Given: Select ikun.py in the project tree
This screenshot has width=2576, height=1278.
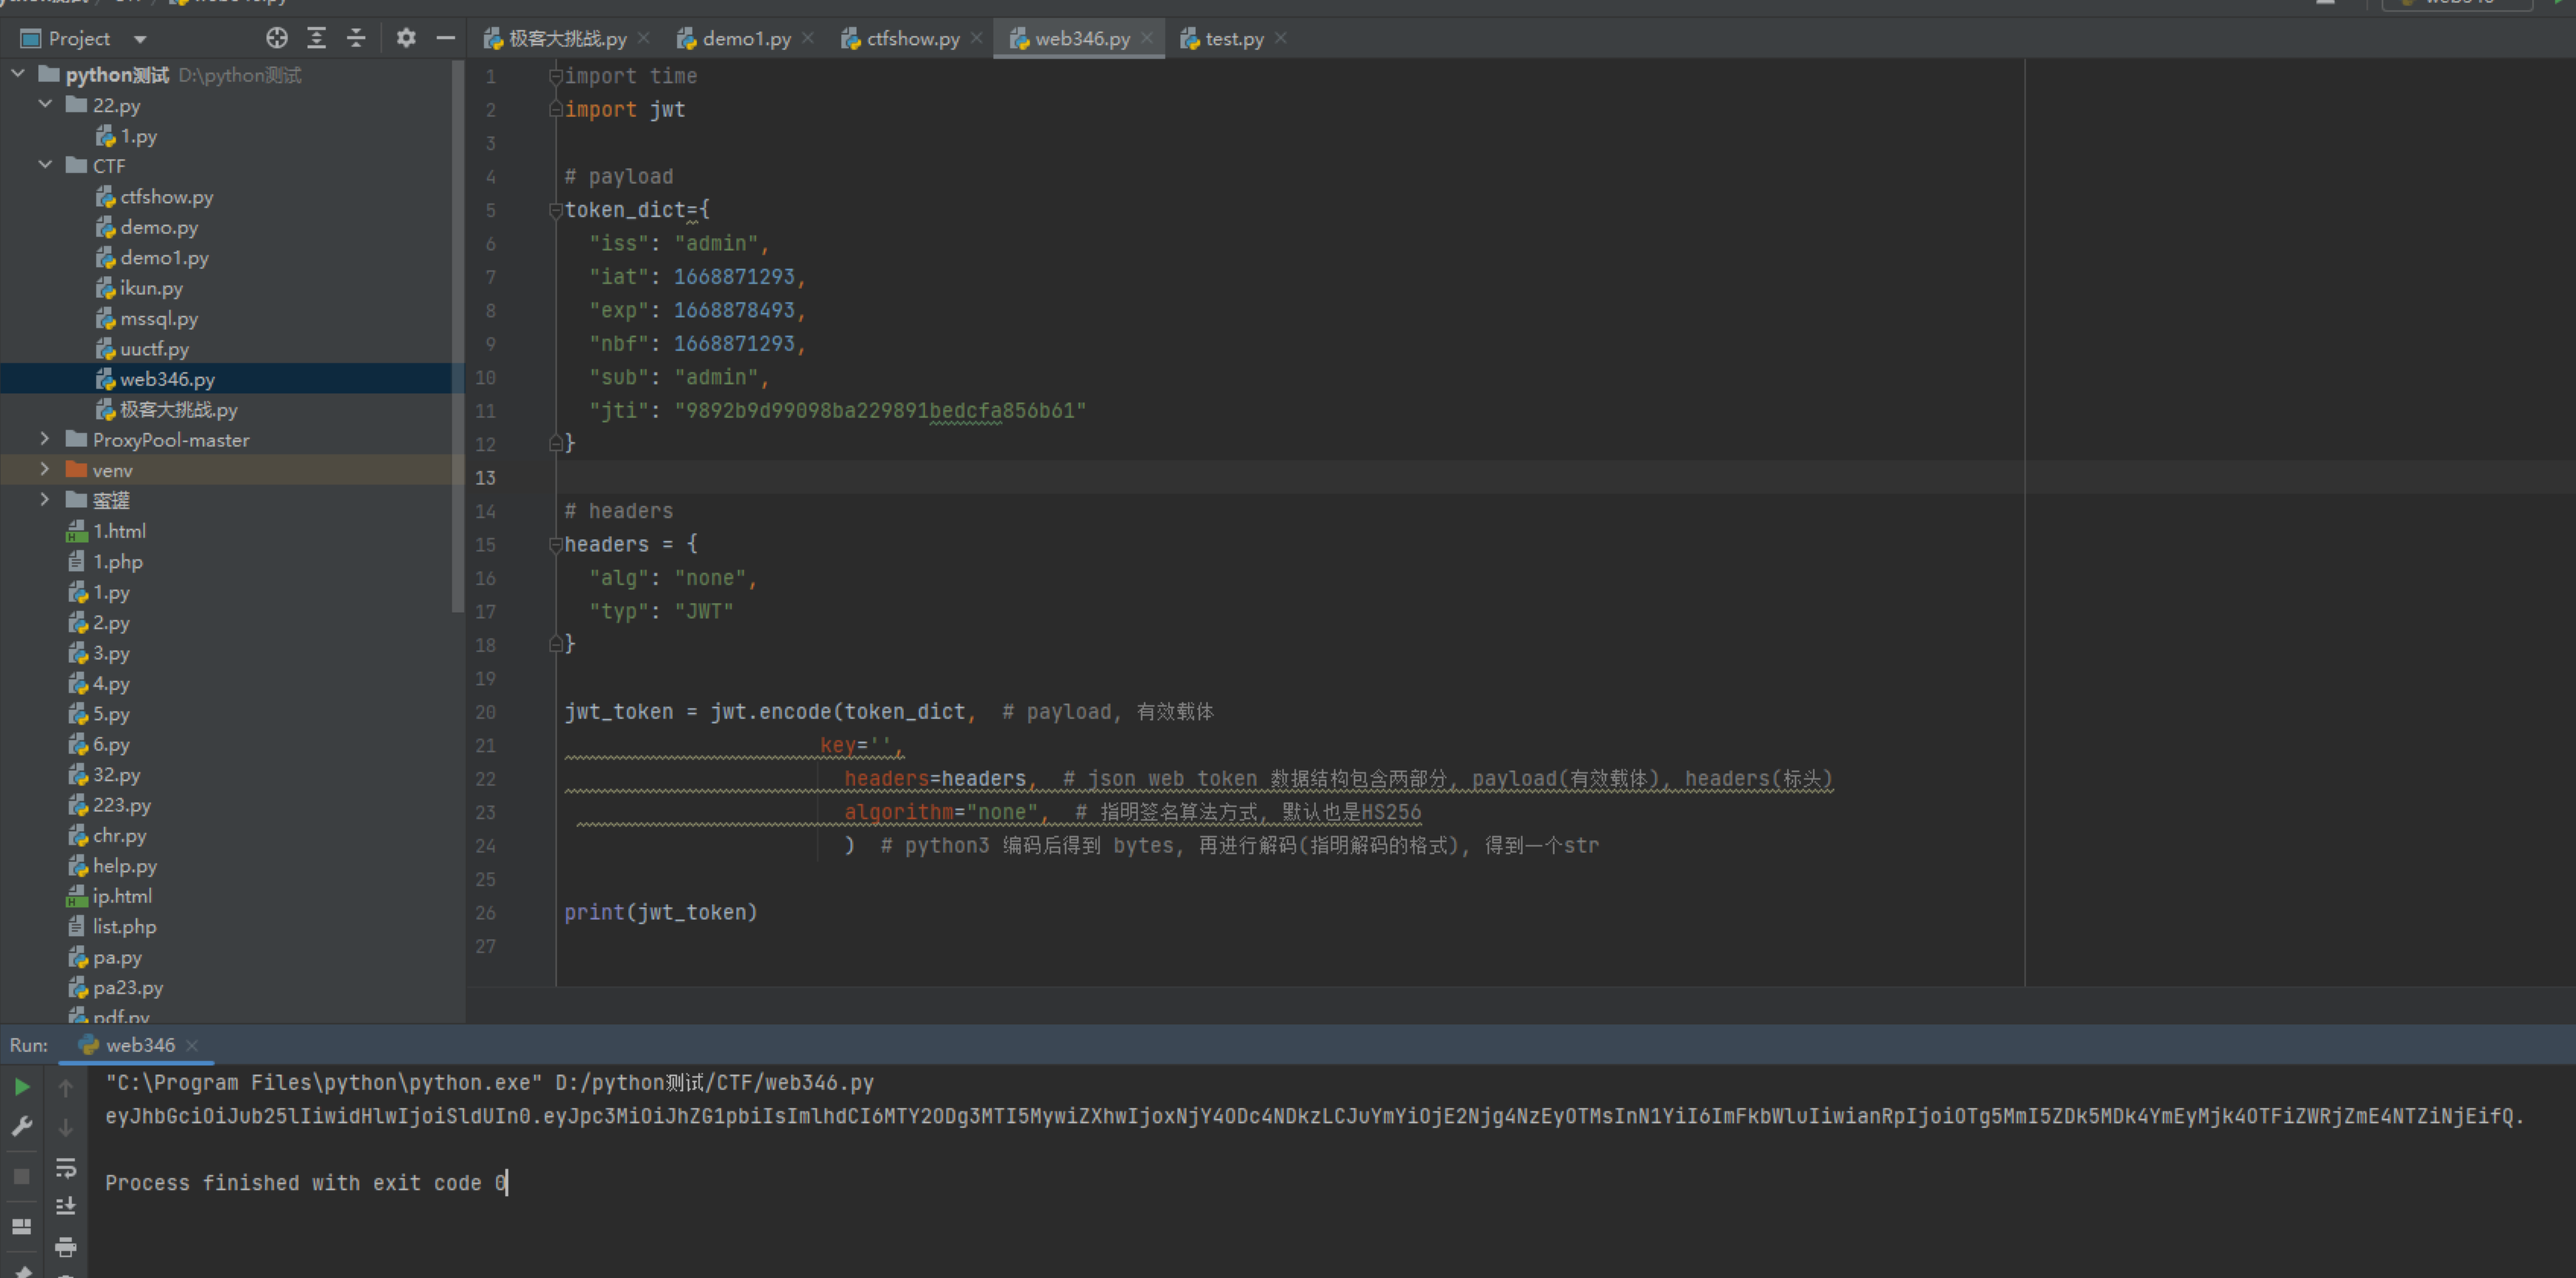Looking at the screenshot, I should click(140, 288).
